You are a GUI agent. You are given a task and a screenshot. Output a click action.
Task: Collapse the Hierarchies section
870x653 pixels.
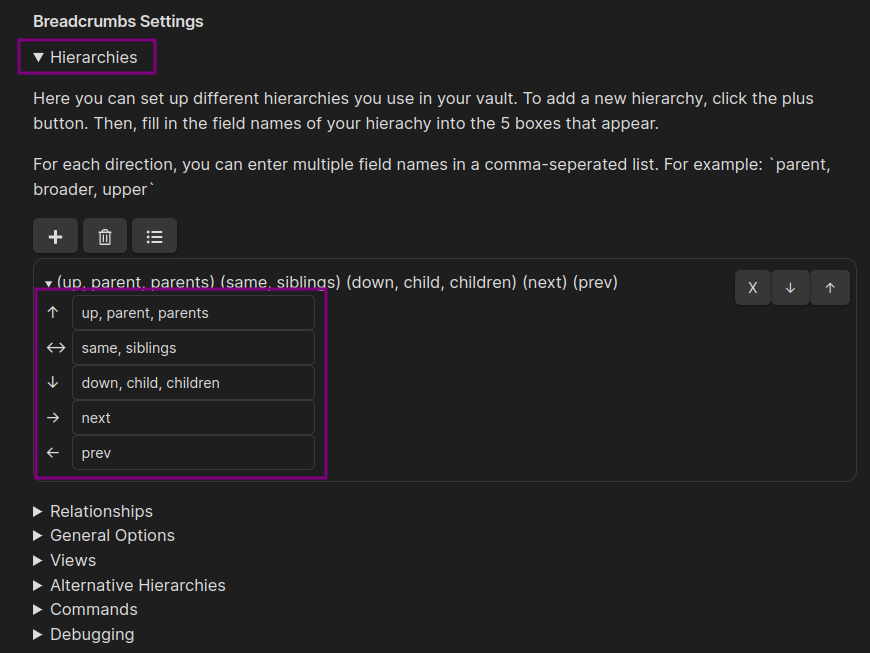(85, 57)
